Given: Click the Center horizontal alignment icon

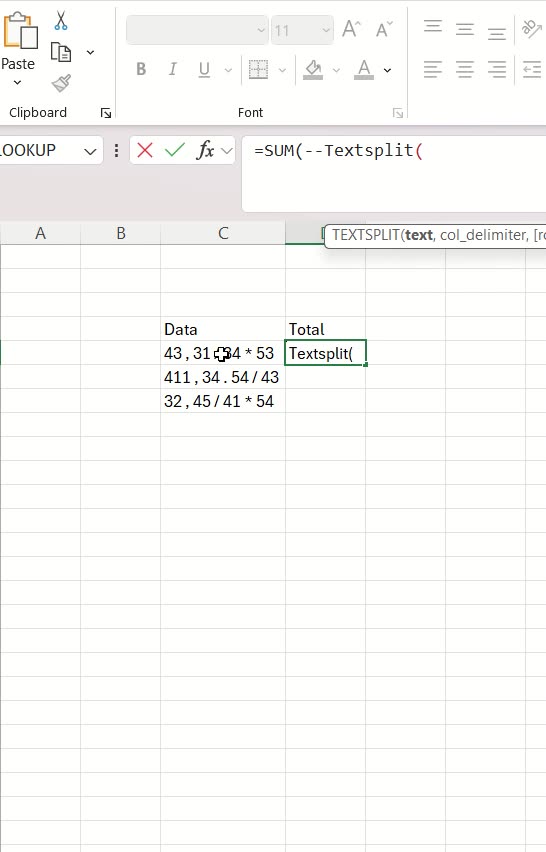Looking at the screenshot, I should 465,70.
